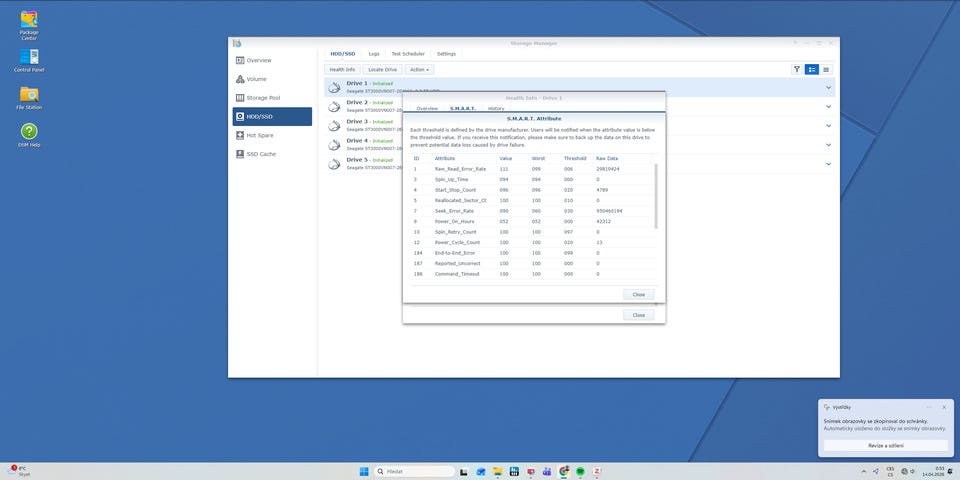Click the Windows taskbar search field
Image resolution: width=960 pixels, height=480 pixels.
tap(410, 470)
